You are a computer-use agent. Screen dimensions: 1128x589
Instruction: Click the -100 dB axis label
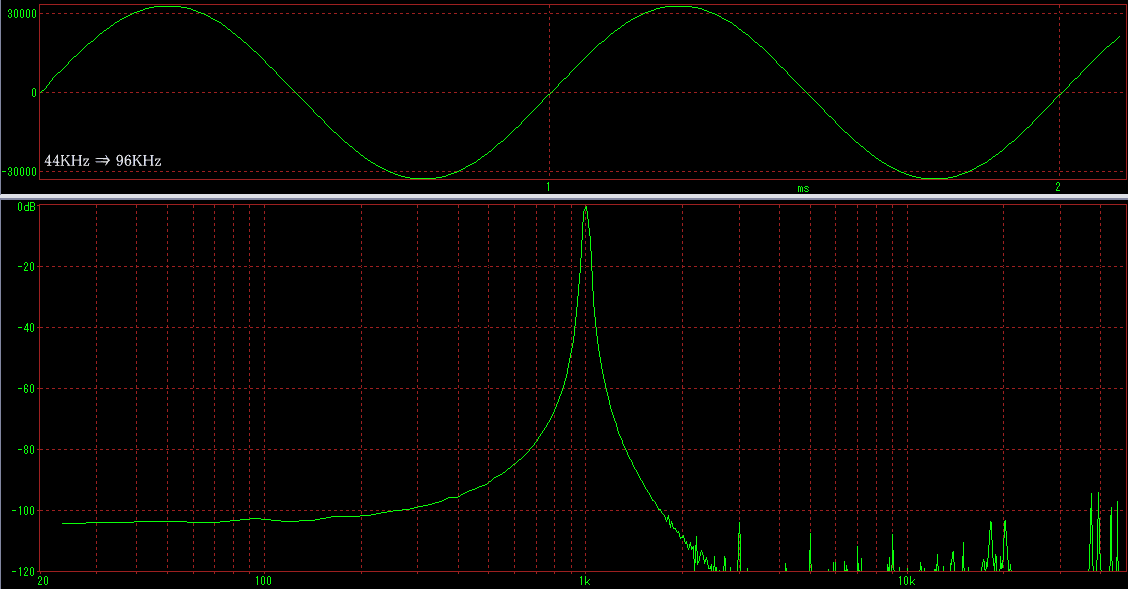tap(24, 511)
